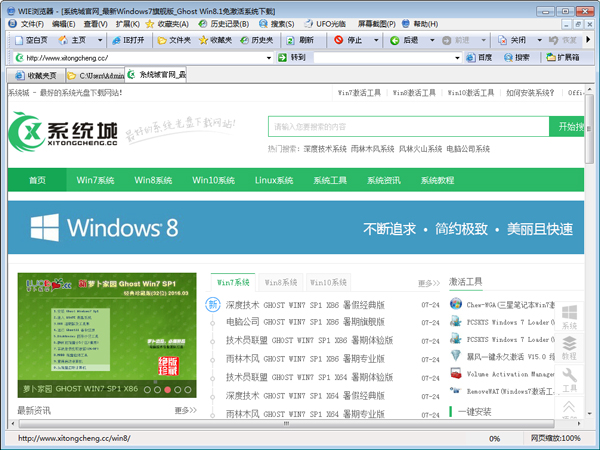Open the 停止 dropdown arrow

[376, 40]
